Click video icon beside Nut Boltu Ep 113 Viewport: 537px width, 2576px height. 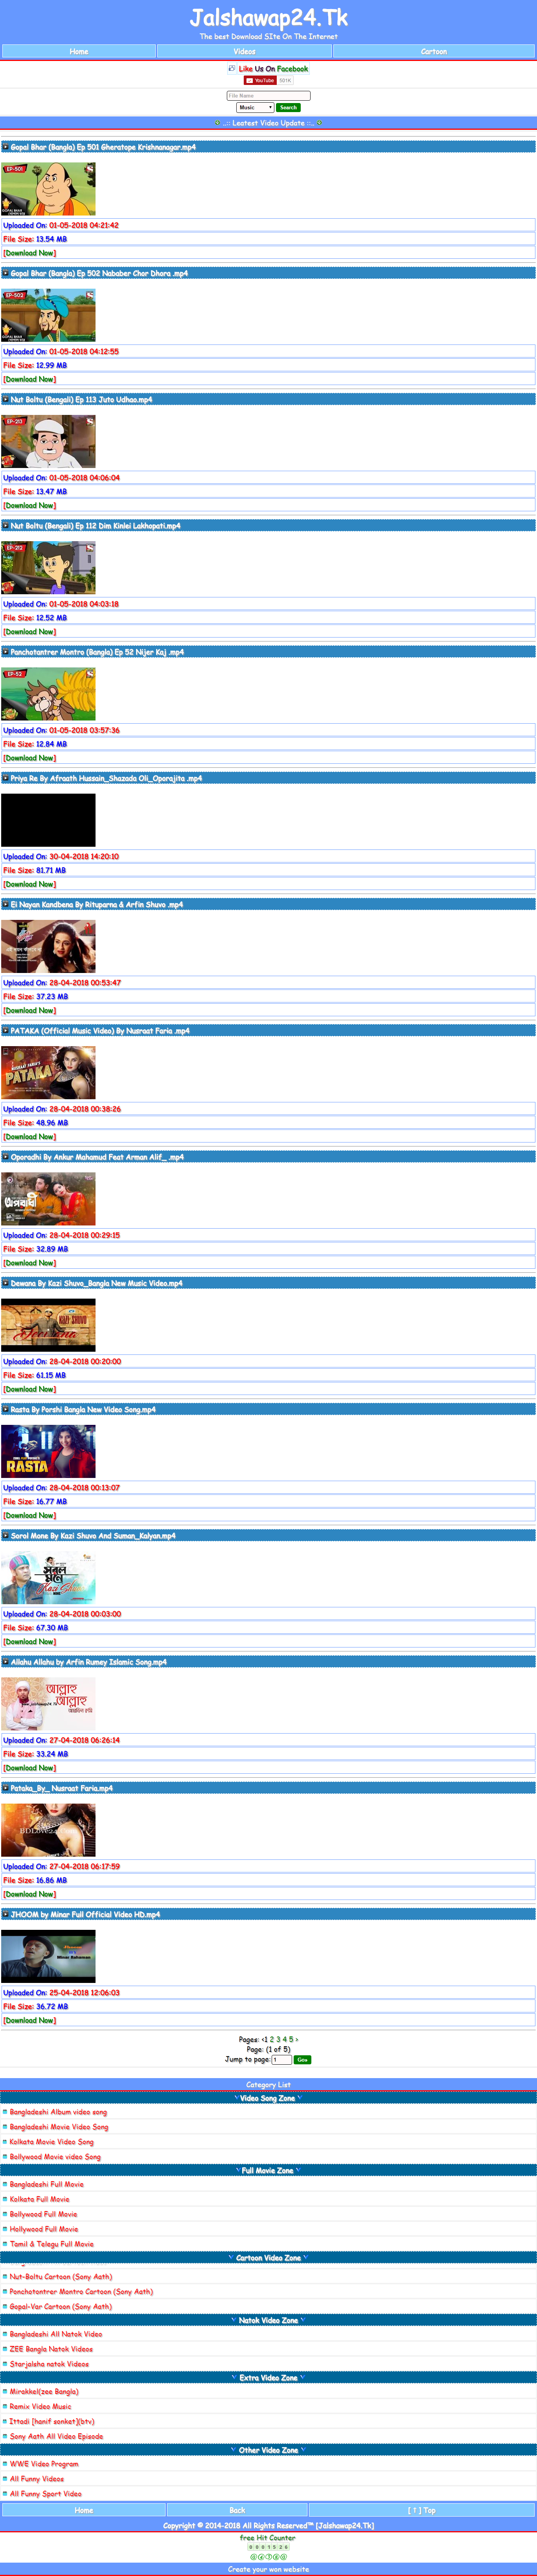tap(5, 399)
